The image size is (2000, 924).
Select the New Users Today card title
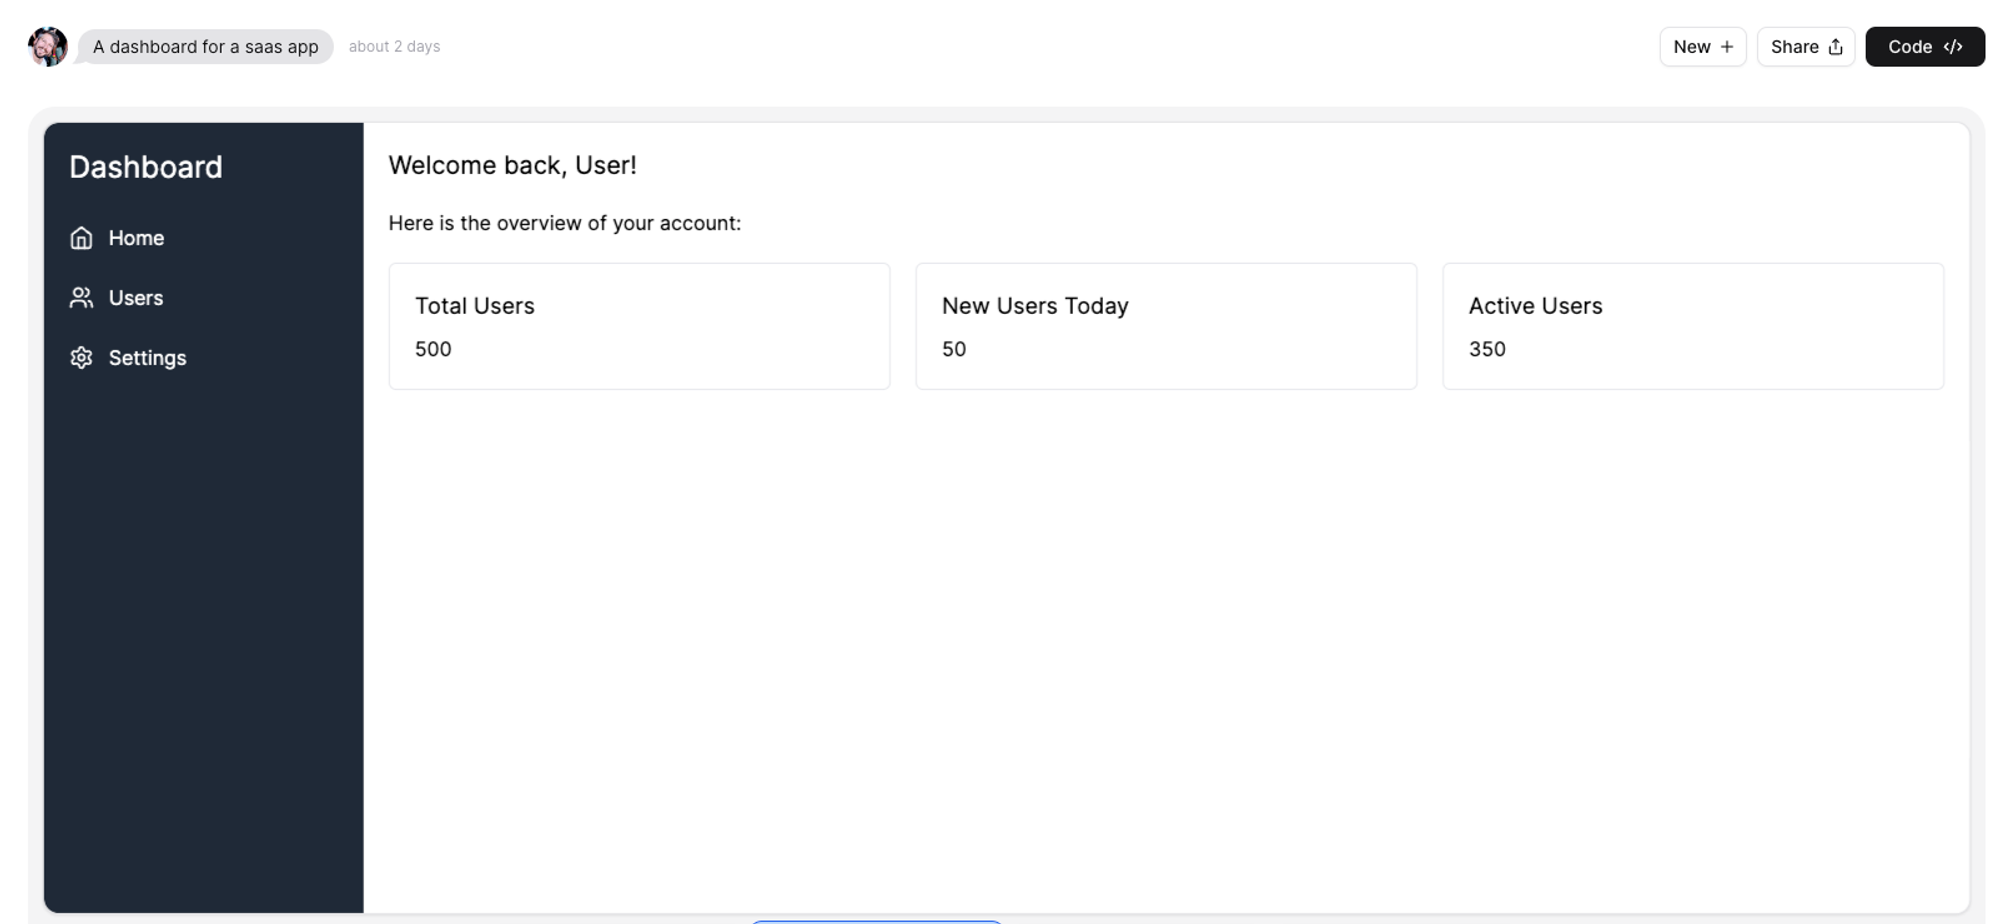click(x=1035, y=306)
